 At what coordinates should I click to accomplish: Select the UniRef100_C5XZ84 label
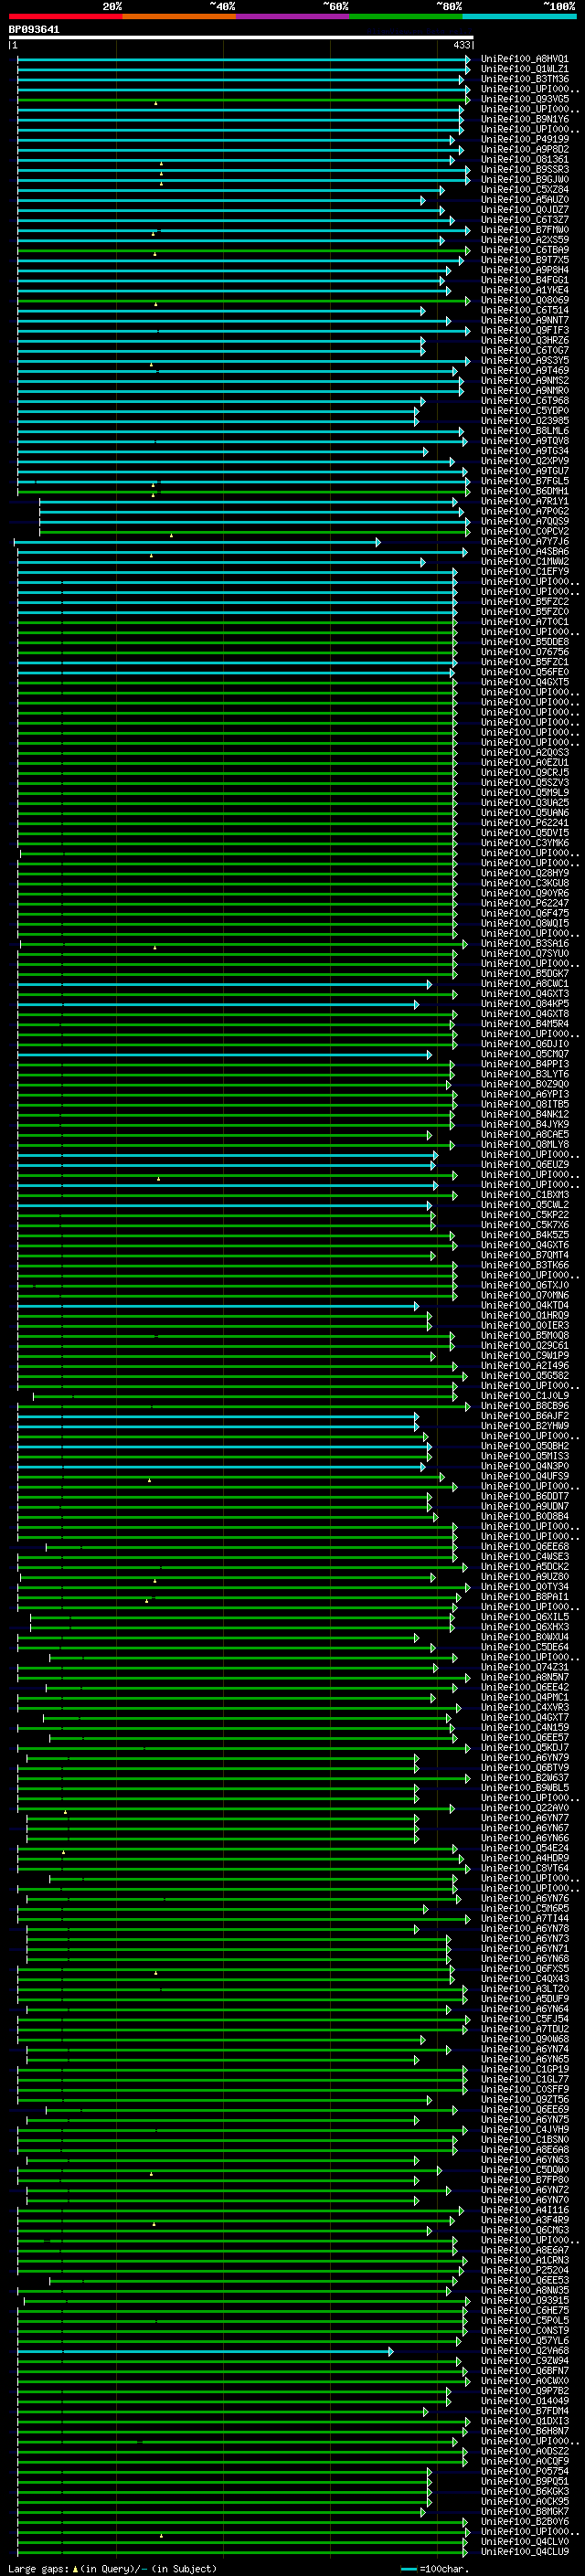pos(525,189)
